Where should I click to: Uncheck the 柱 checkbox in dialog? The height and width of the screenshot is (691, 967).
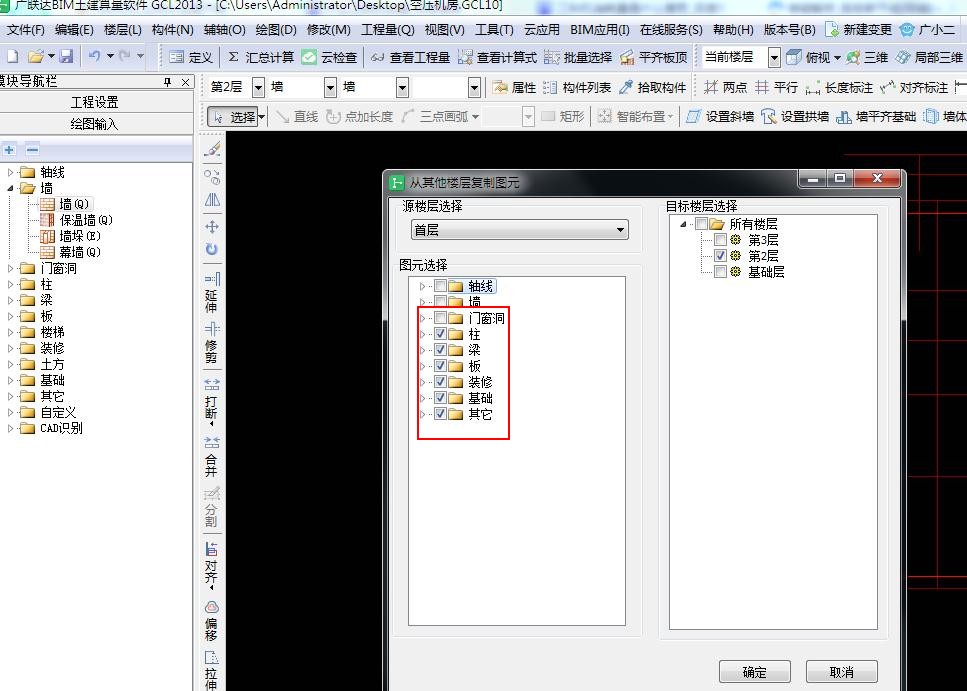440,334
